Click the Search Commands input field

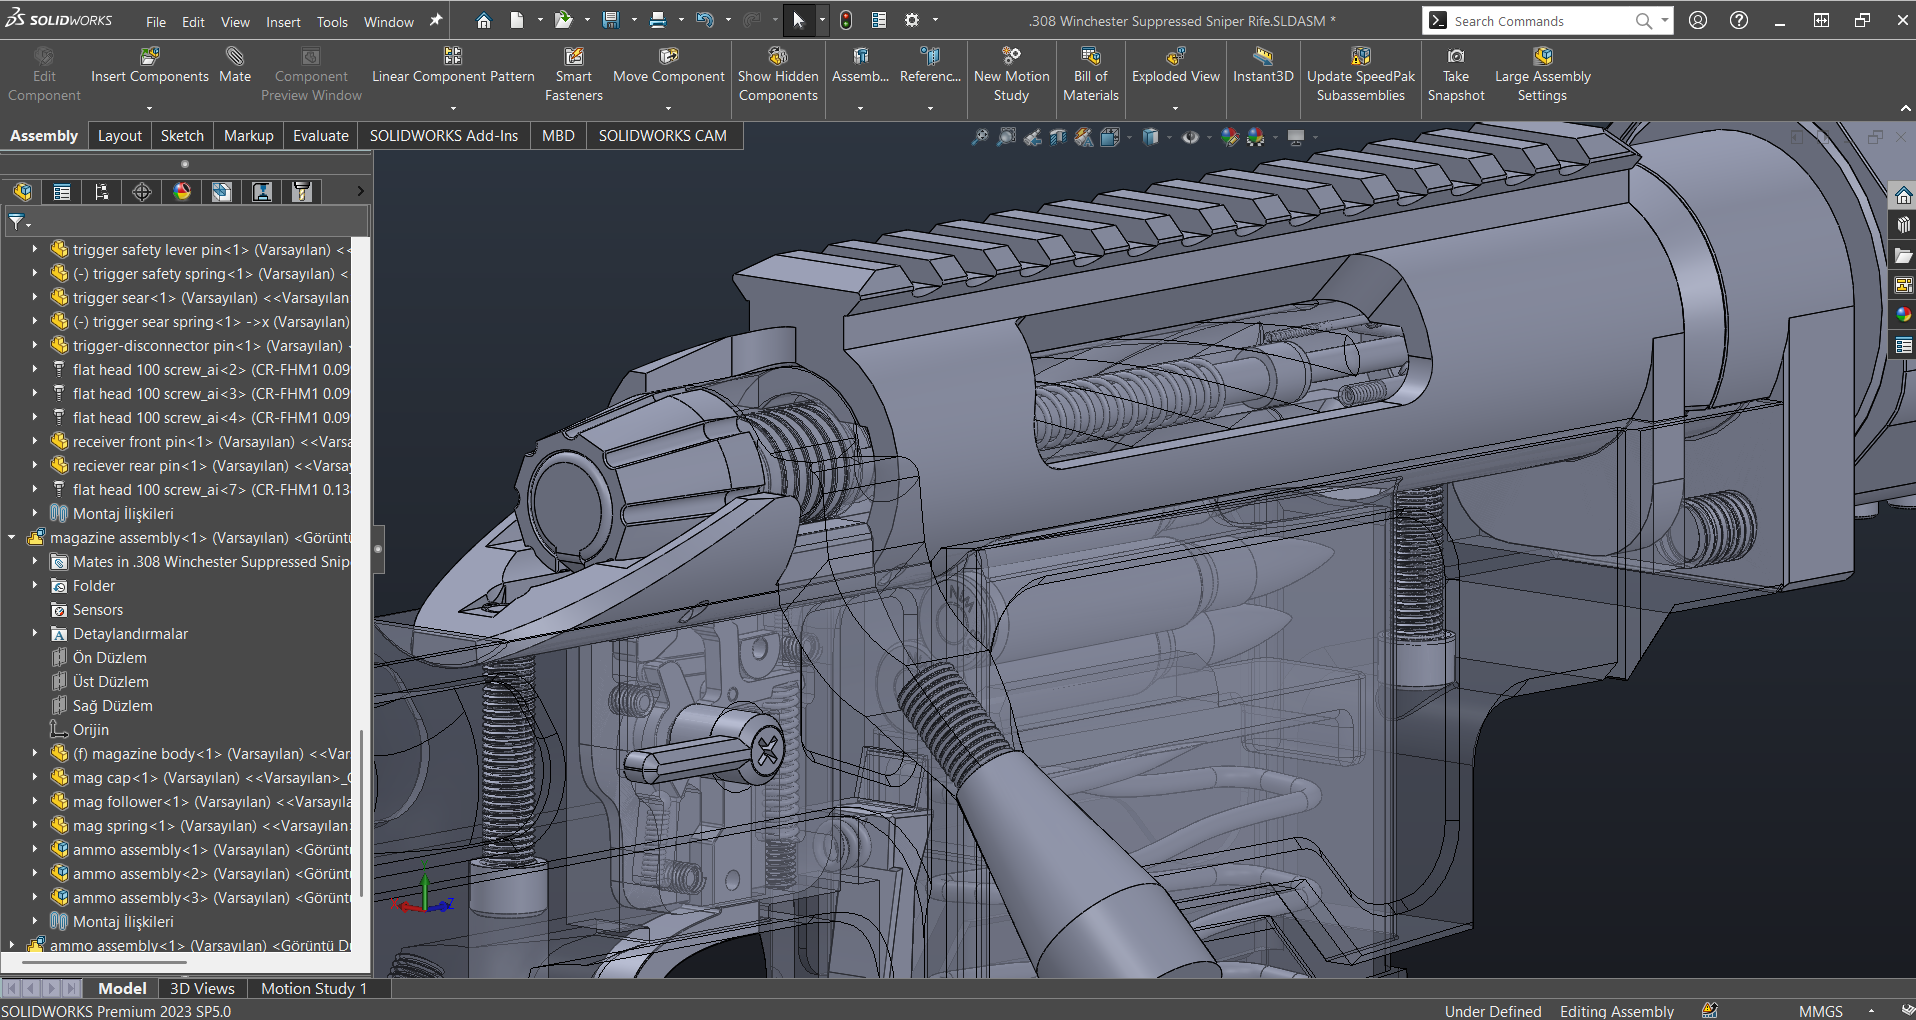(1540, 21)
